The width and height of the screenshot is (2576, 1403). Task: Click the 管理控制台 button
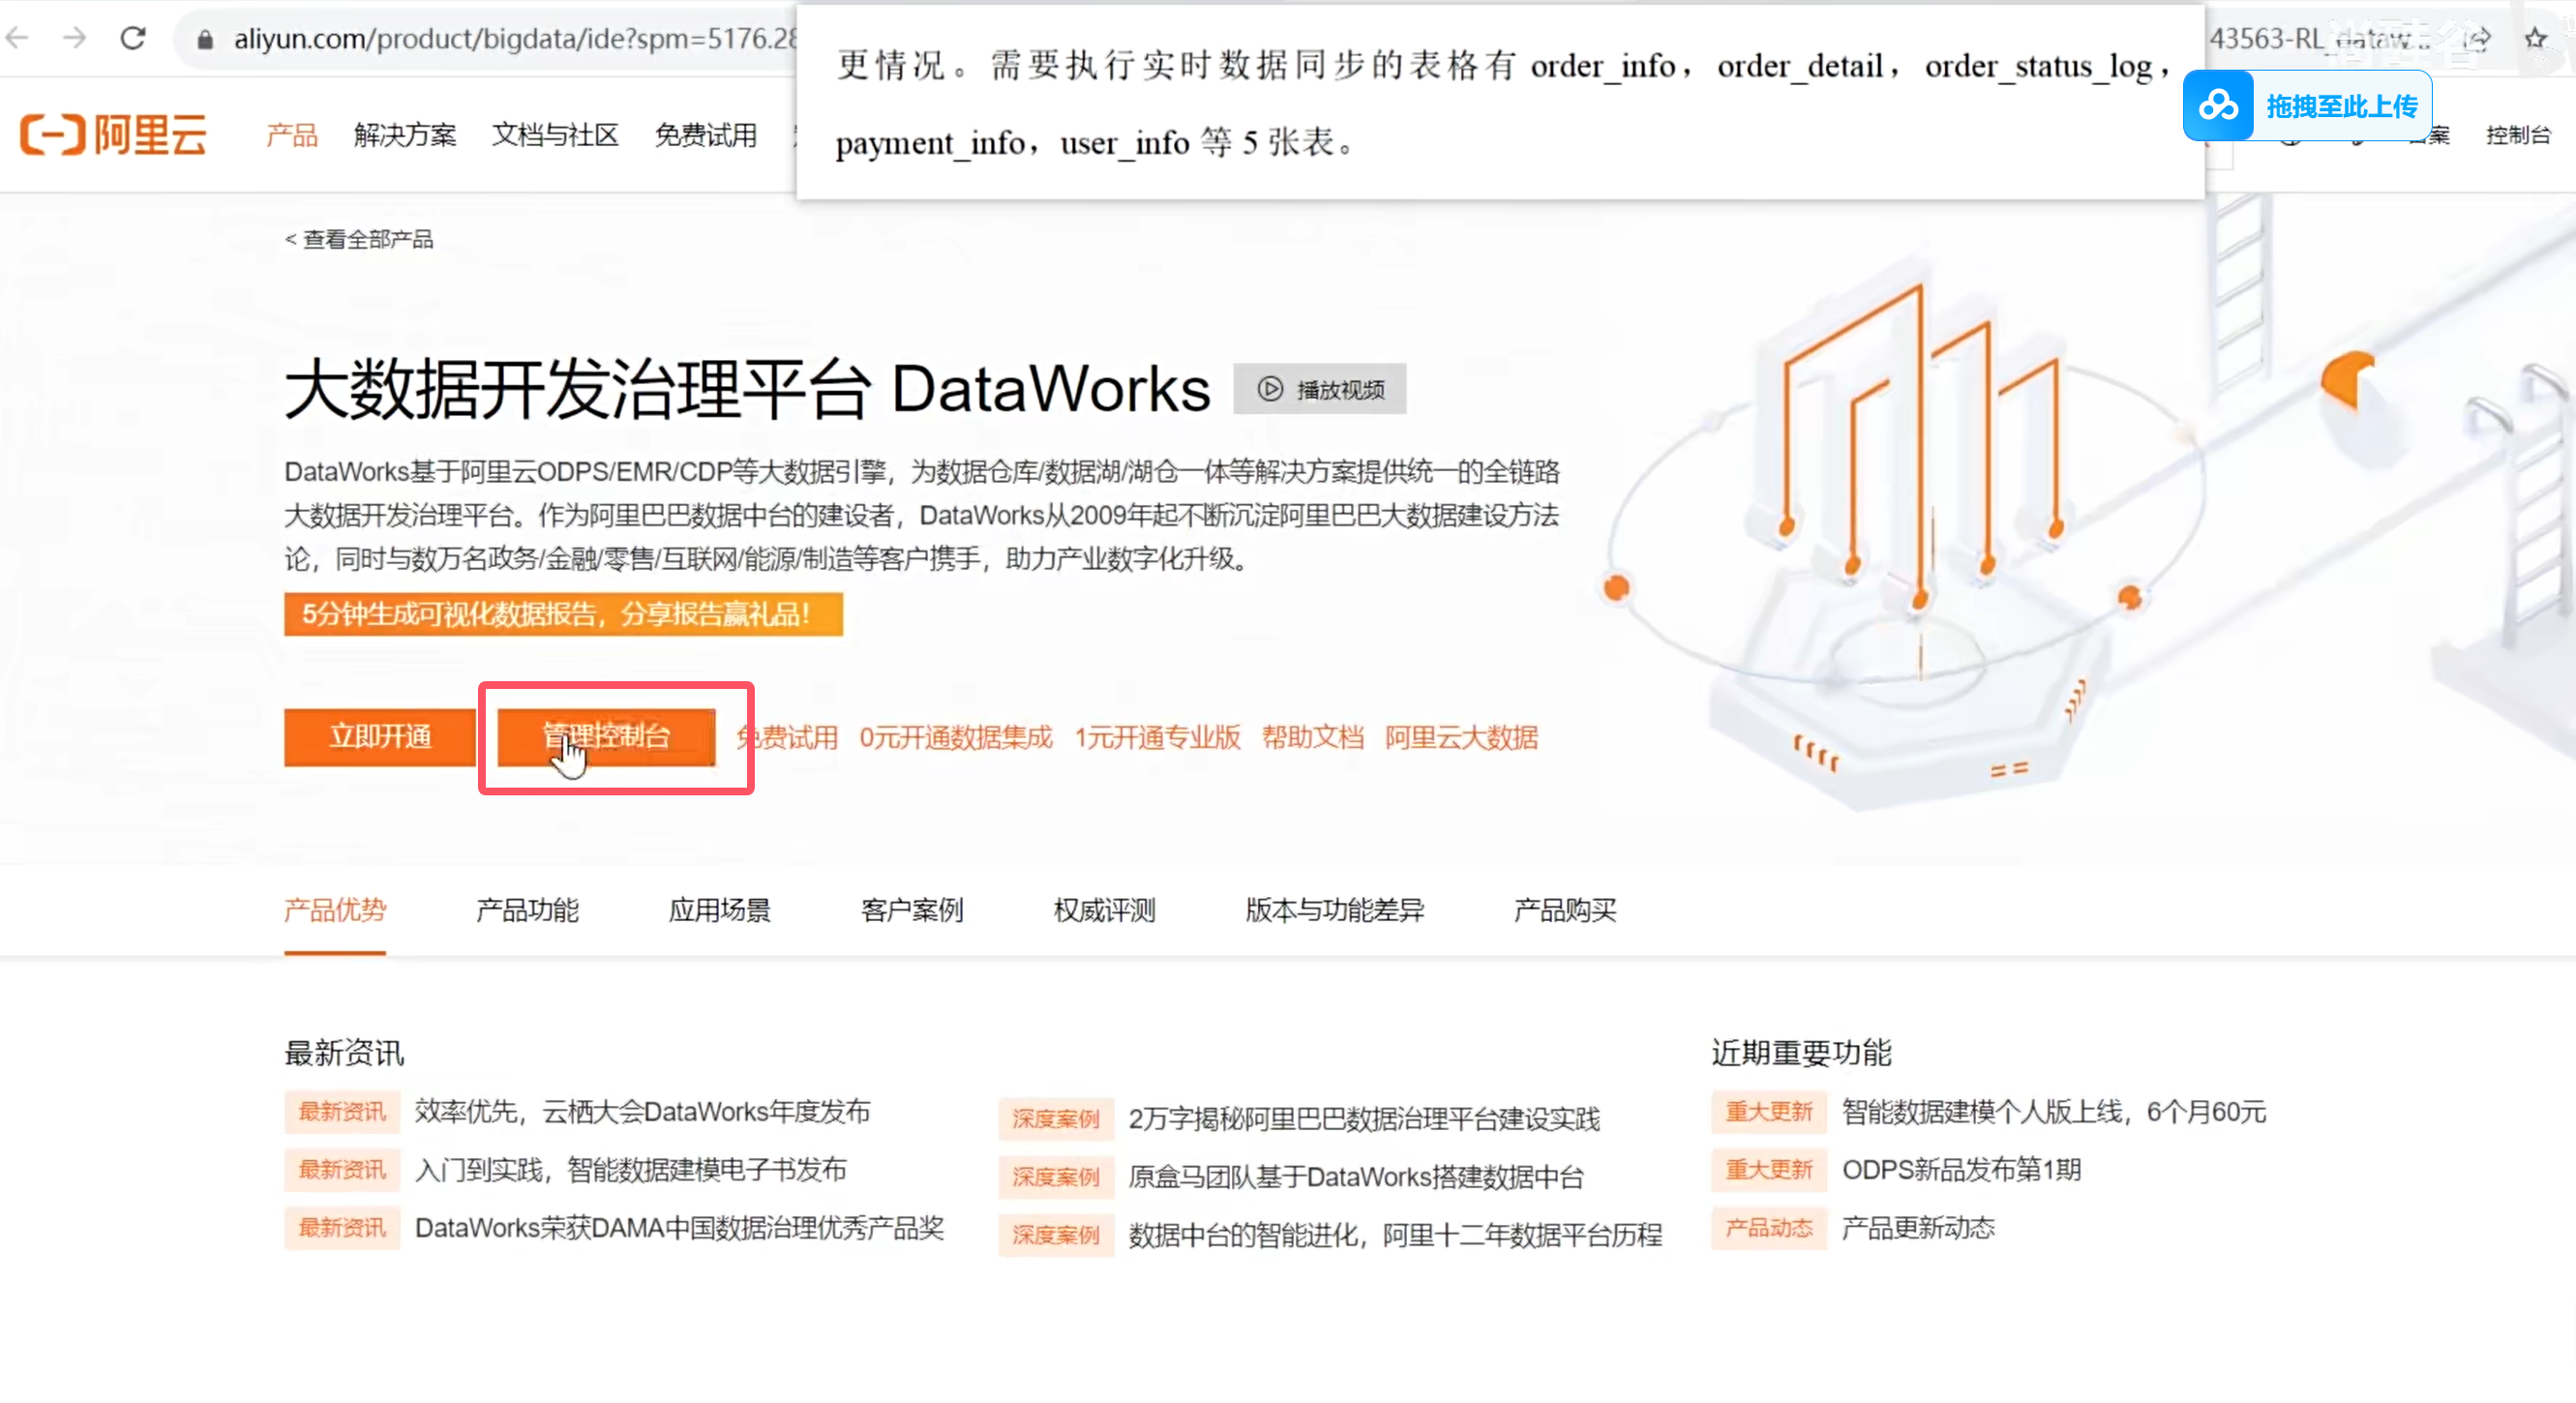pos(606,737)
